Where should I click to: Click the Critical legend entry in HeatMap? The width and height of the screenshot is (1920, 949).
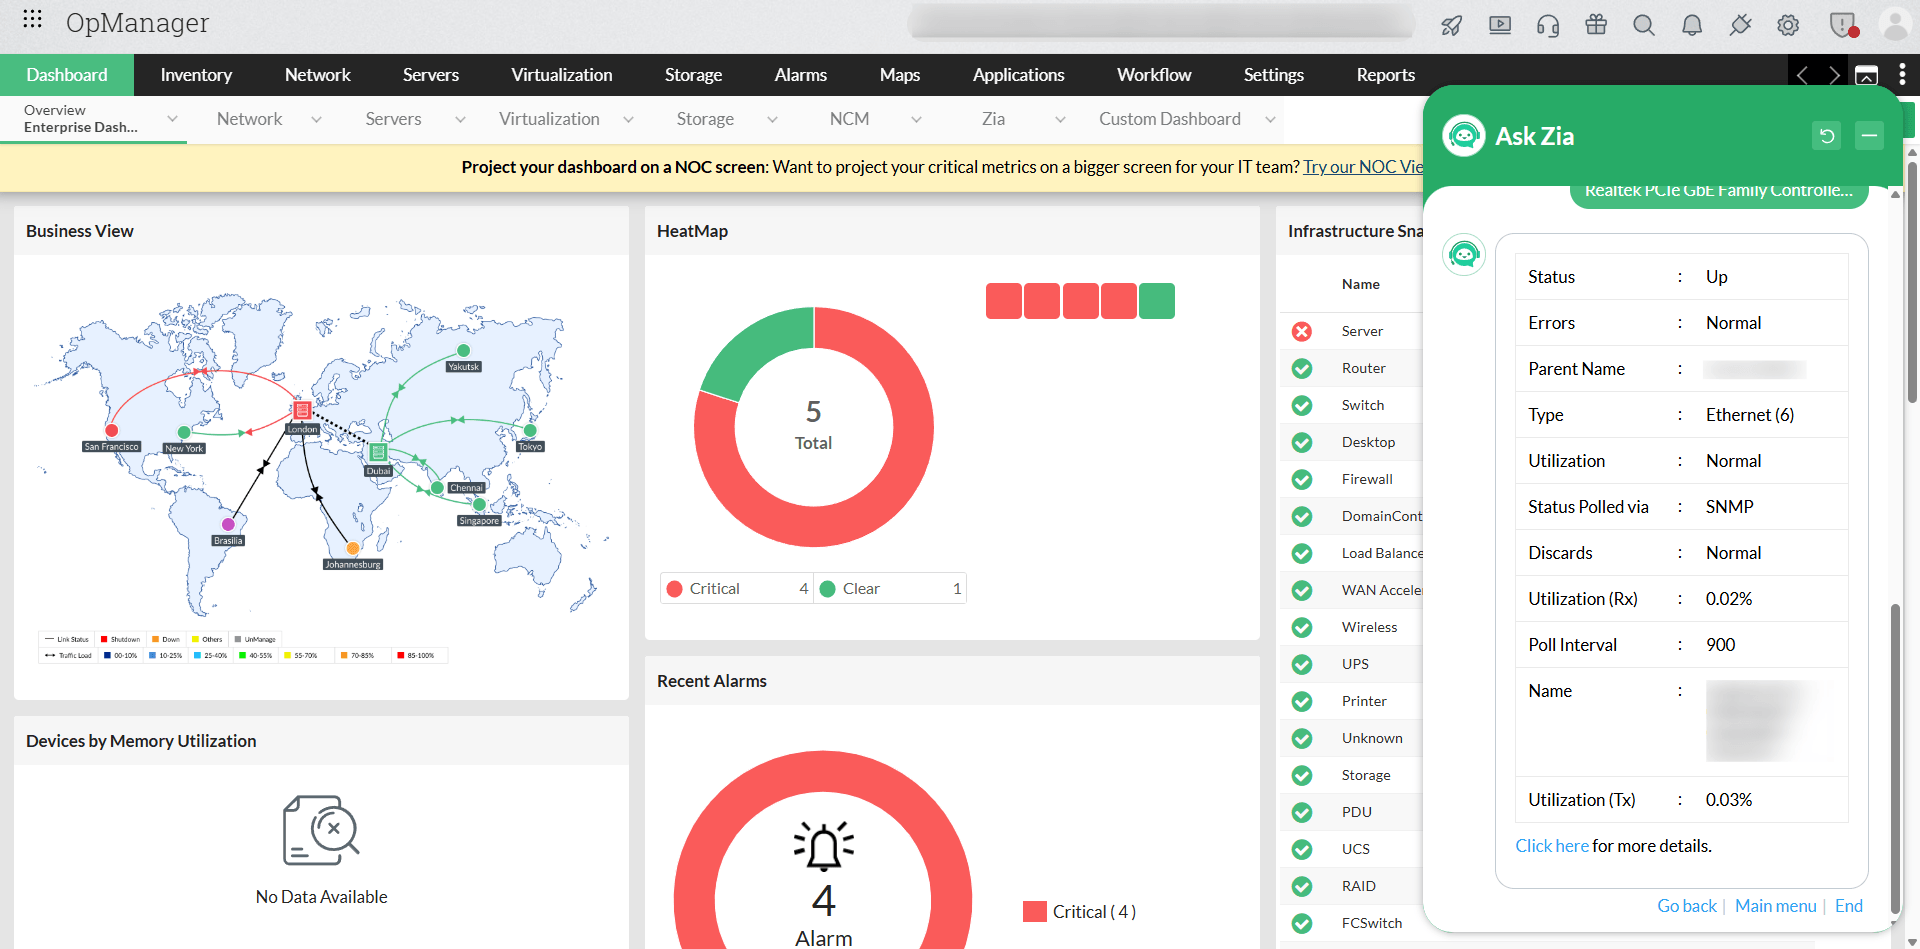point(736,589)
